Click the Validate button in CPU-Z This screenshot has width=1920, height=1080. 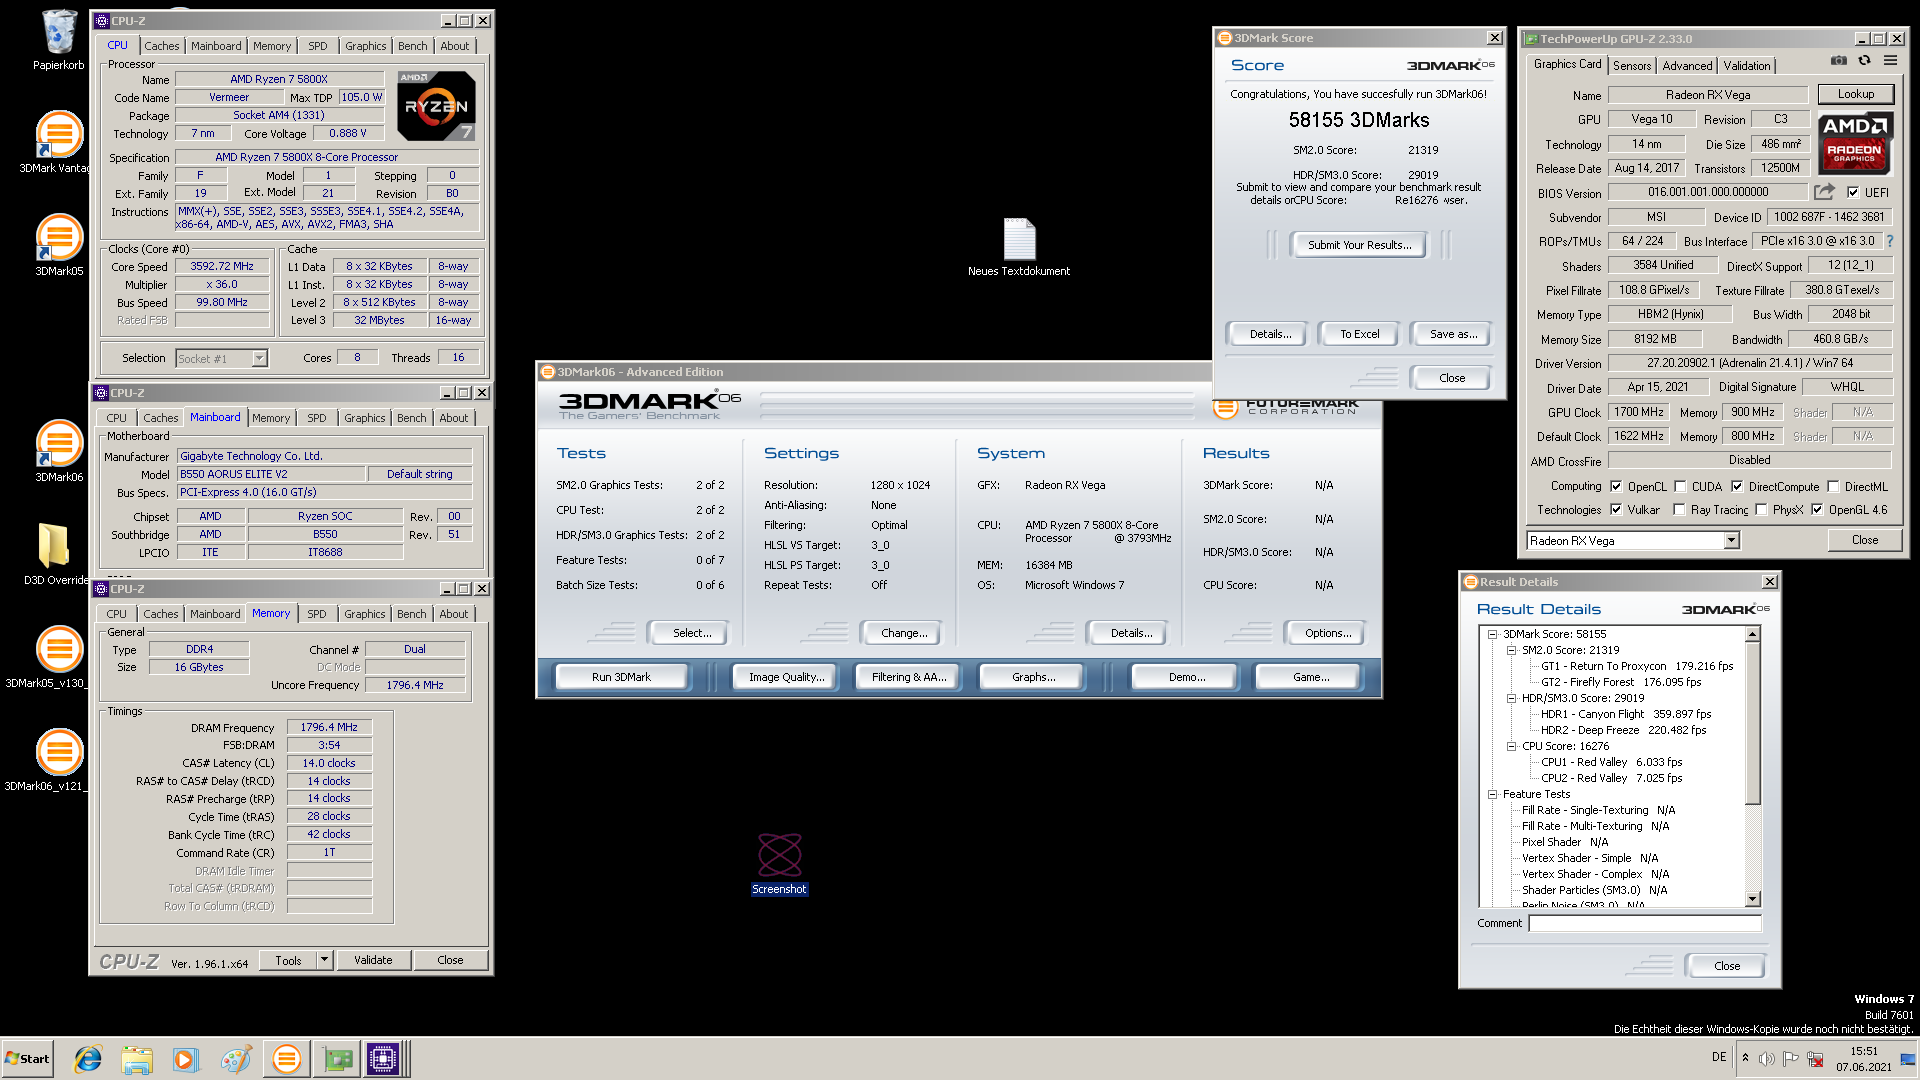tap(373, 960)
